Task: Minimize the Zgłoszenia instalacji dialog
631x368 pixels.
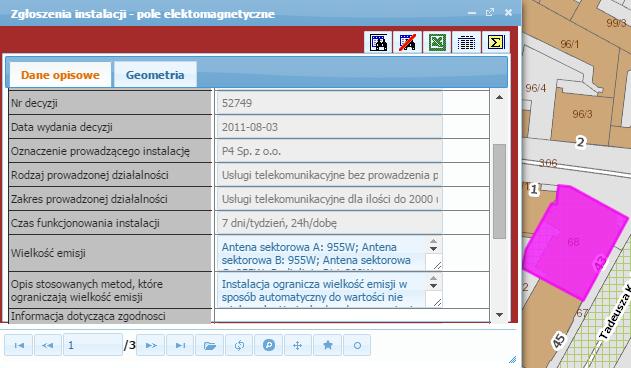Action: (472, 13)
